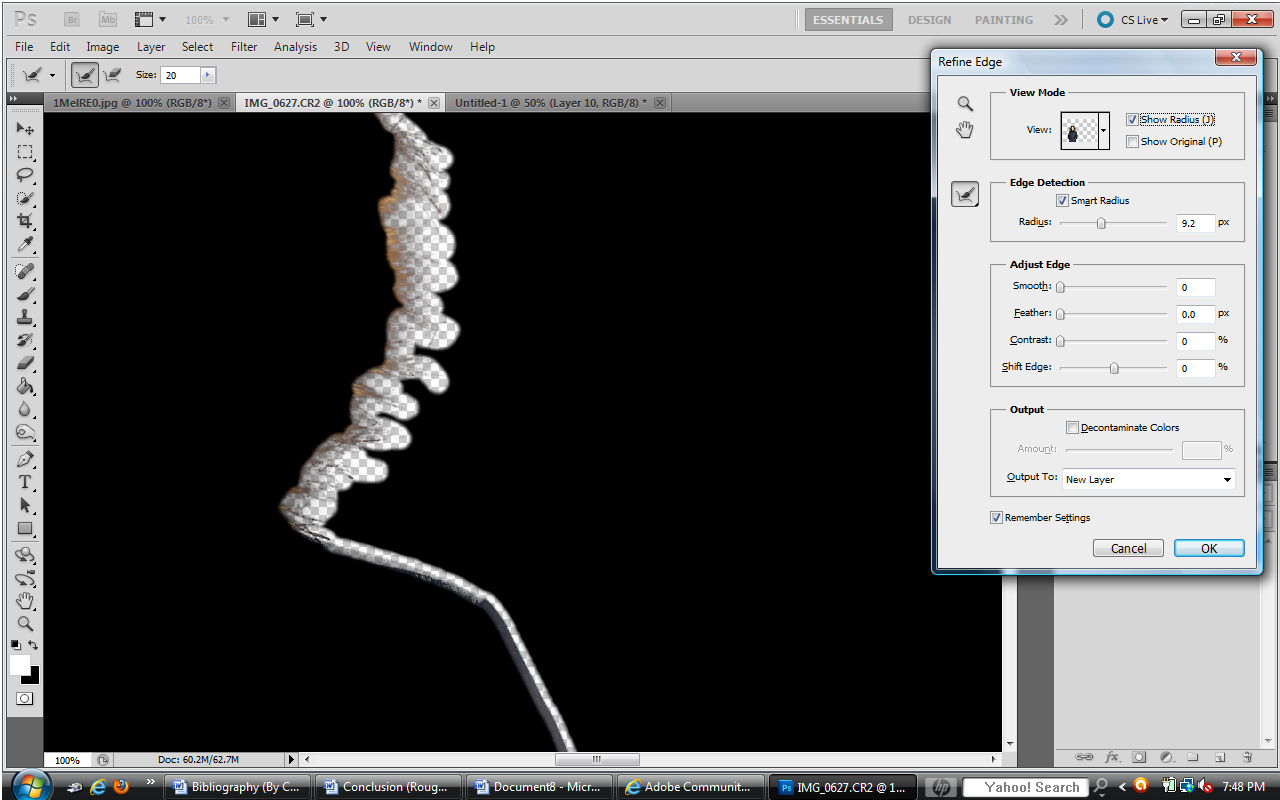The image size is (1280, 800).
Task: Select the Eyedropper tool
Action: point(25,244)
